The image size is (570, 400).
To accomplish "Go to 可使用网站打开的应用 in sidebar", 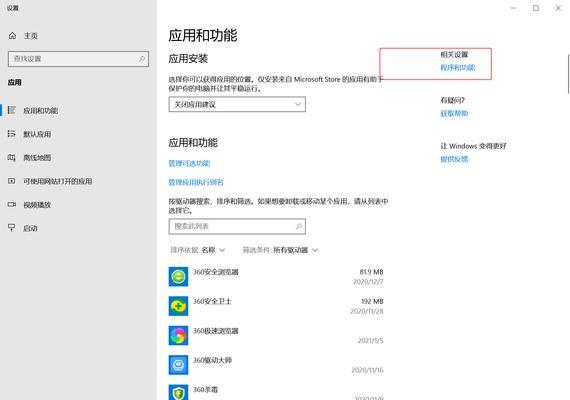I will [x=57, y=181].
